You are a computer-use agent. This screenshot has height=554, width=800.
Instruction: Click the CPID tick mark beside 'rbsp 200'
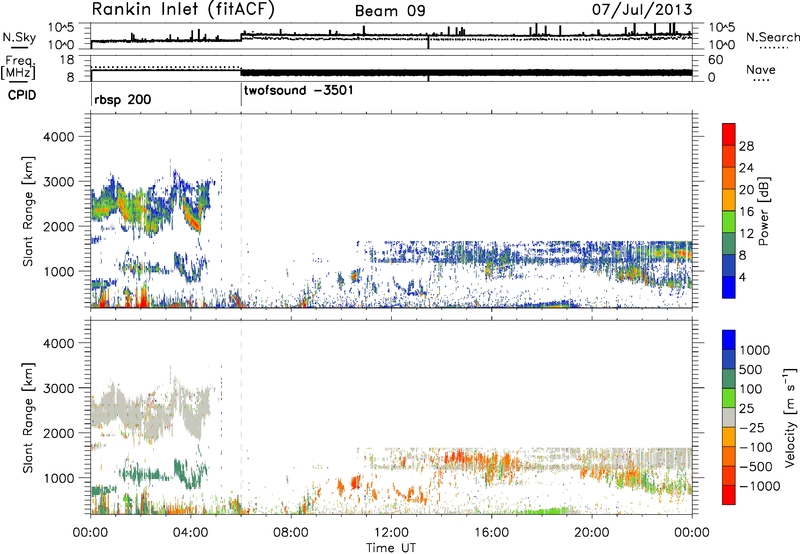pyautogui.click(x=91, y=95)
